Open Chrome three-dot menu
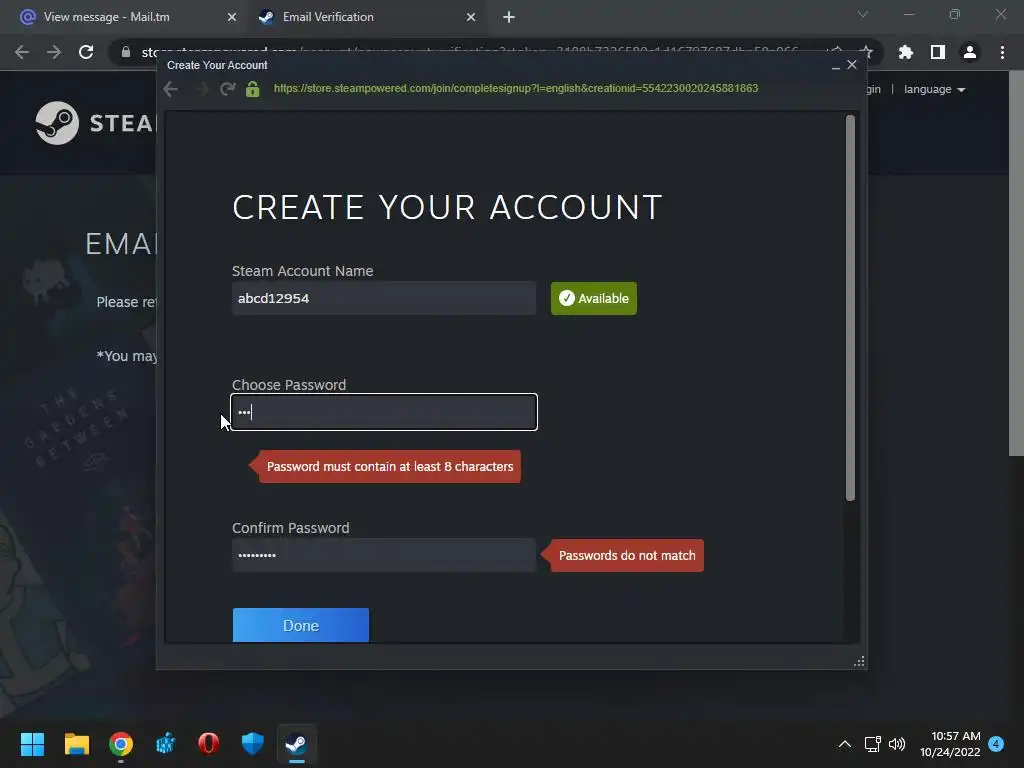 [1002, 52]
